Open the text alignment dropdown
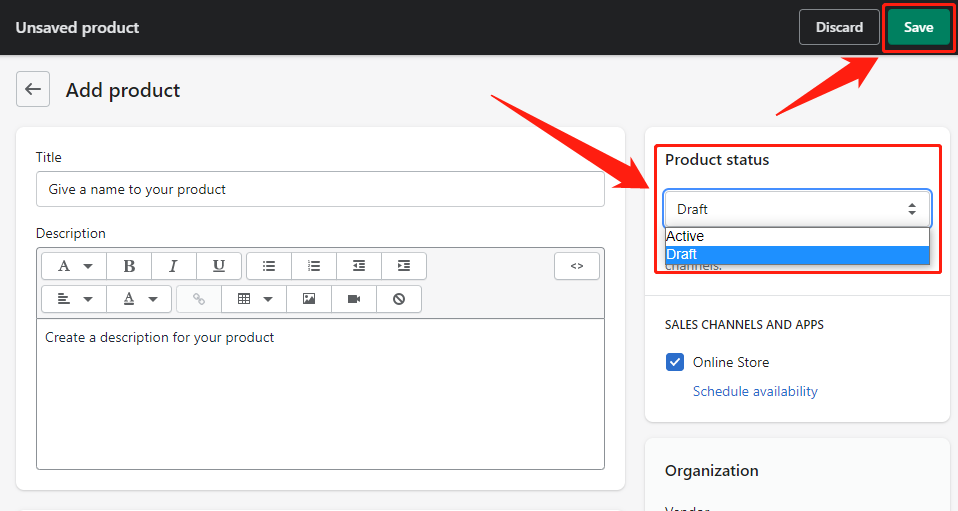Image resolution: width=958 pixels, height=511 pixels. (x=74, y=299)
